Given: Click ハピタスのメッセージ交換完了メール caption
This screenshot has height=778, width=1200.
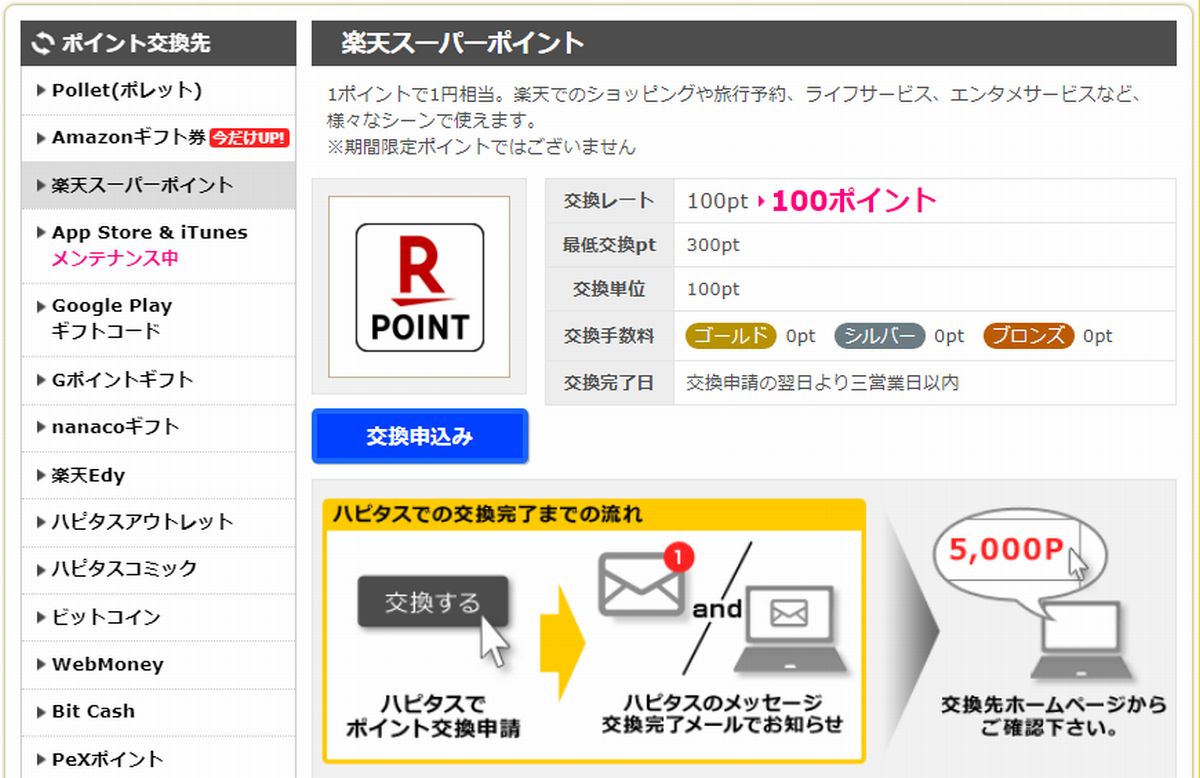Looking at the screenshot, I should click(x=722, y=713).
